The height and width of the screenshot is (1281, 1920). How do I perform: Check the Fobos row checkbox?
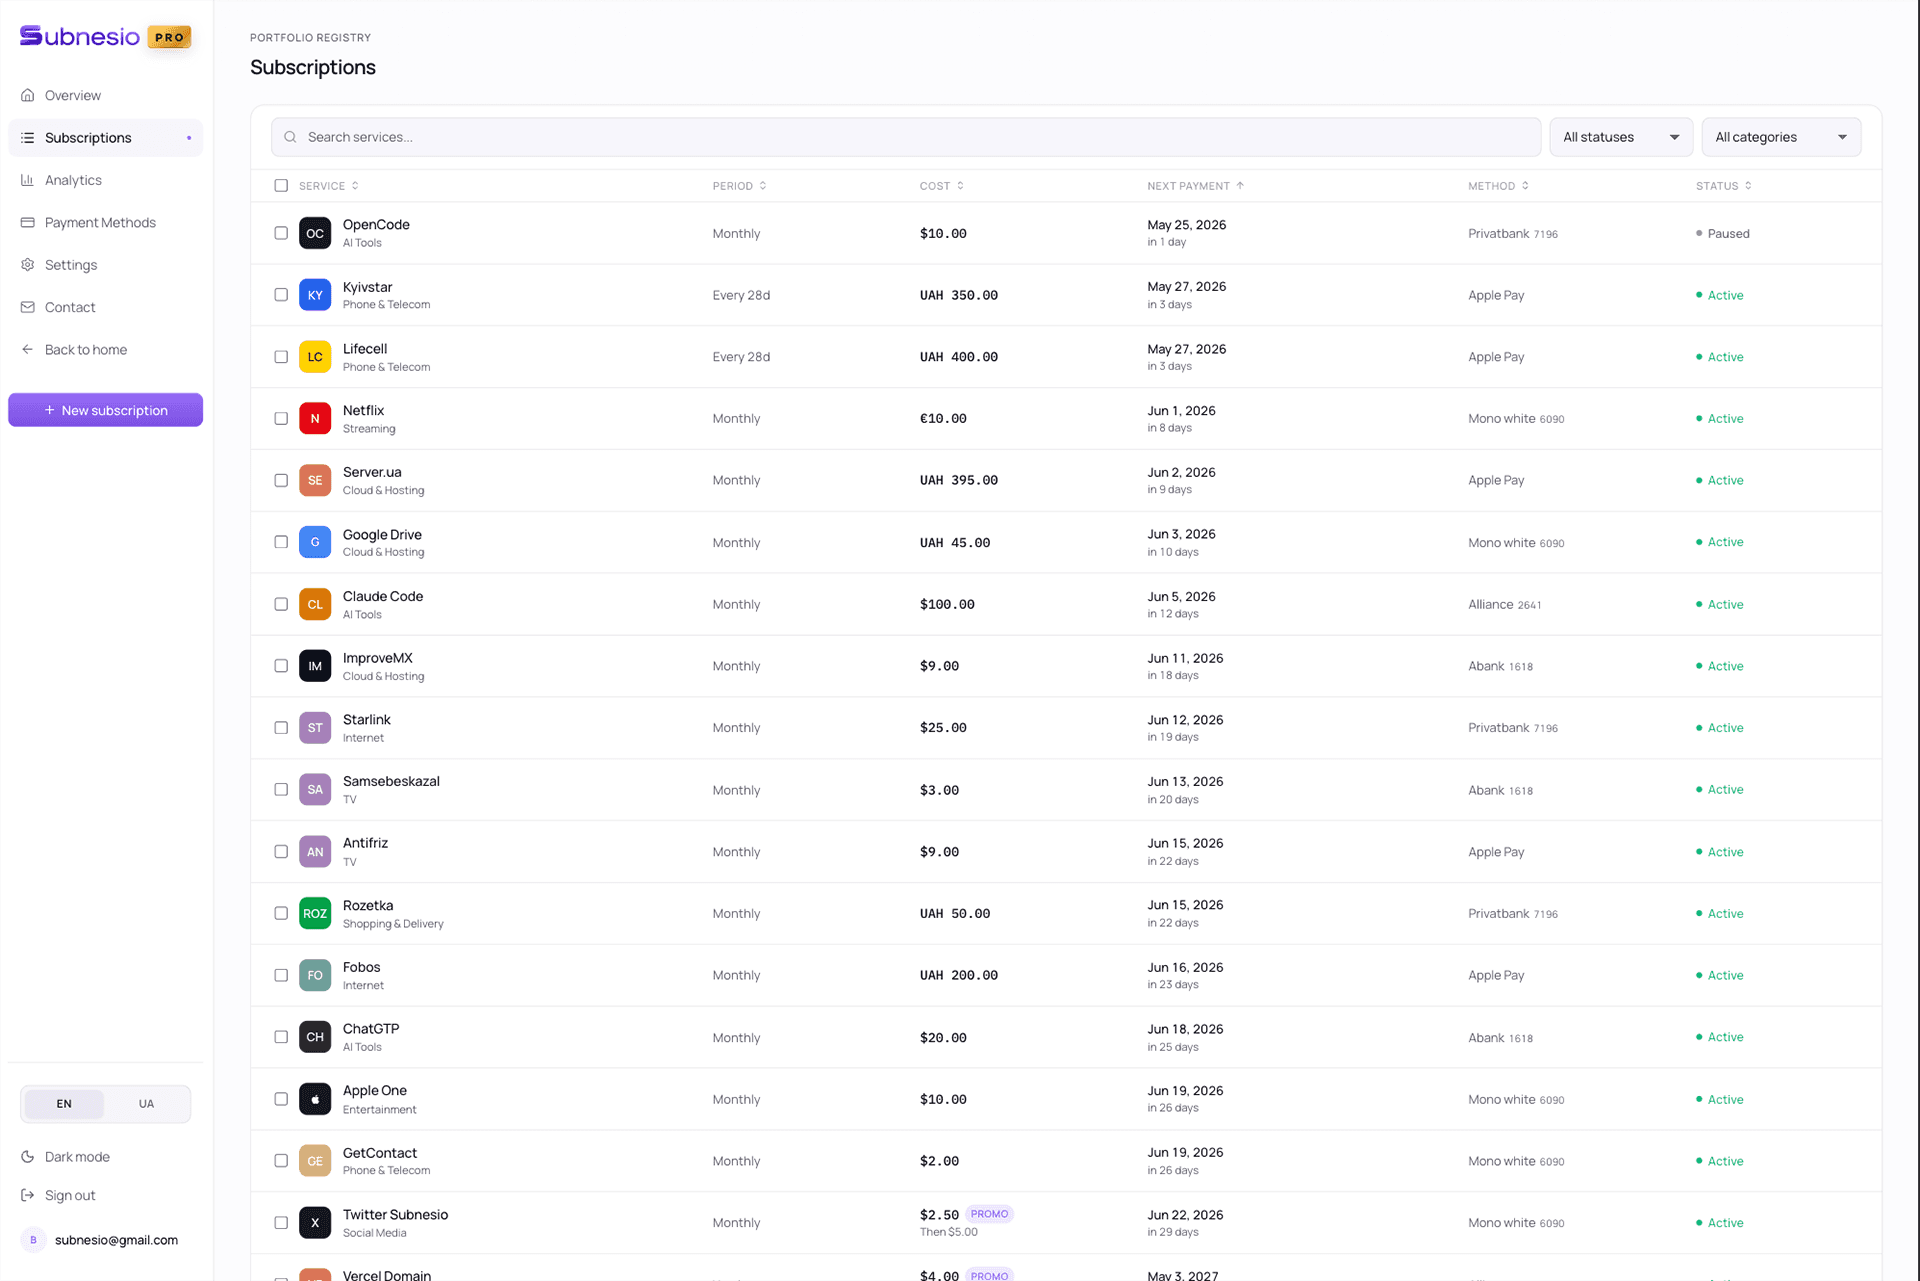point(281,975)
